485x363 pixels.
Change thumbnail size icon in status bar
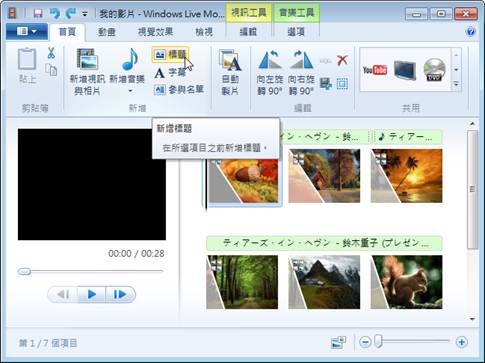point(338,342)
